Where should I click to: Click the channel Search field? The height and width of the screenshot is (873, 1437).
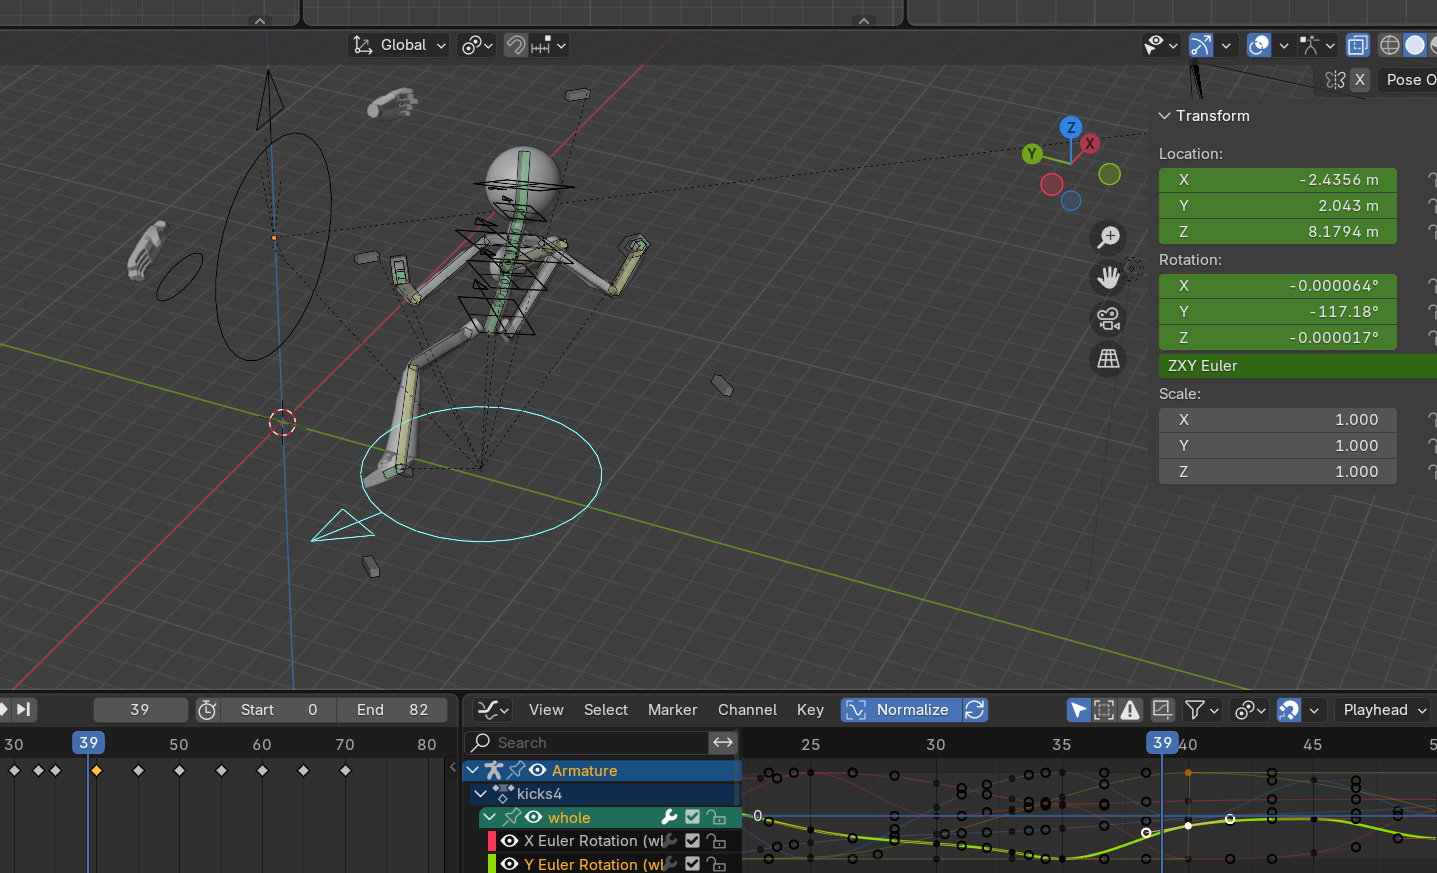point(587,742)
